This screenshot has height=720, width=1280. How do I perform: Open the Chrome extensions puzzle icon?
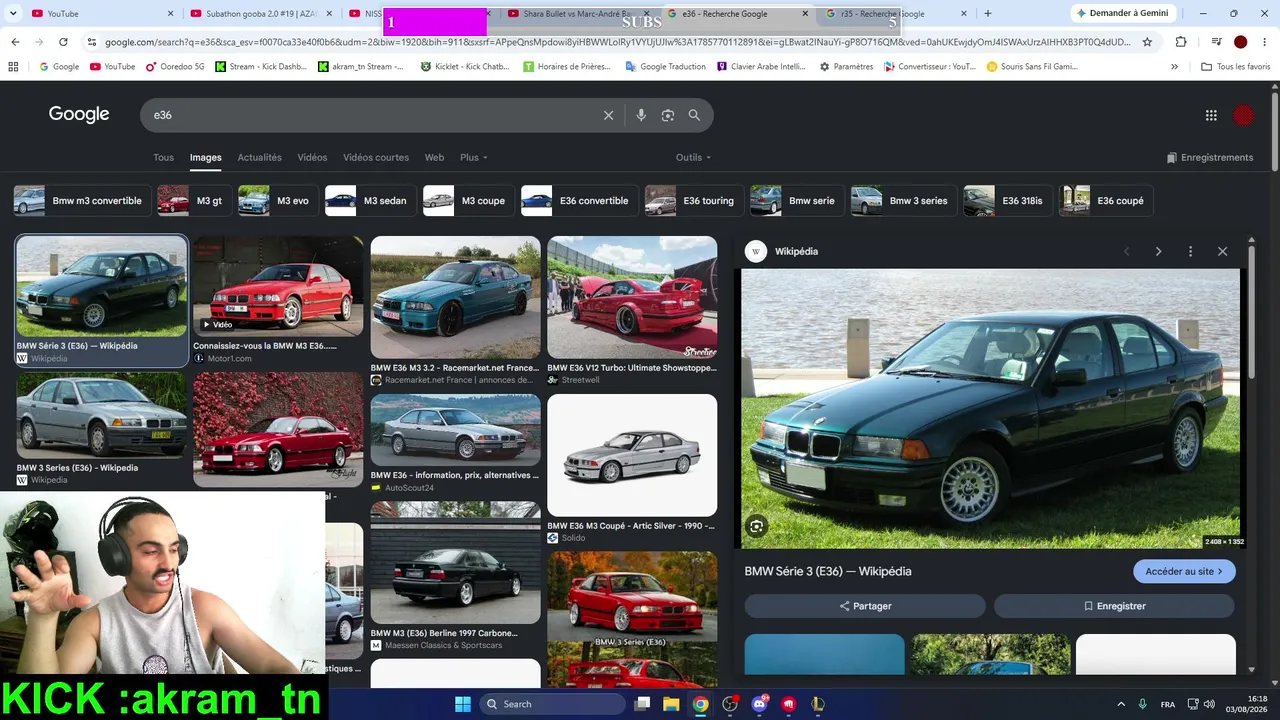pyautogui.click(x=1181, y=42)
